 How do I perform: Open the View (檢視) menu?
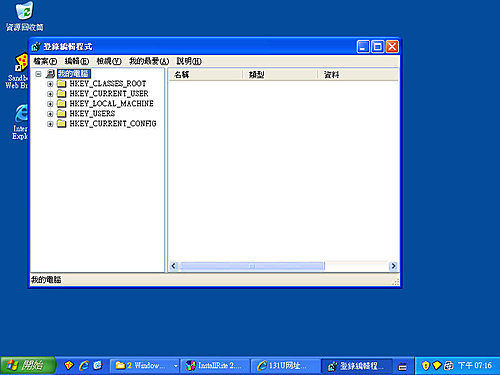pos(109,61)
